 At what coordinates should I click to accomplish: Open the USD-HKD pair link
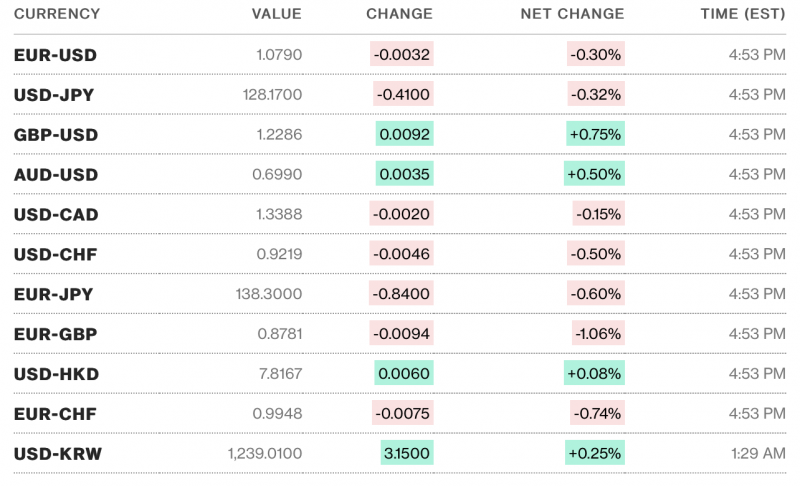pos(56,374)
